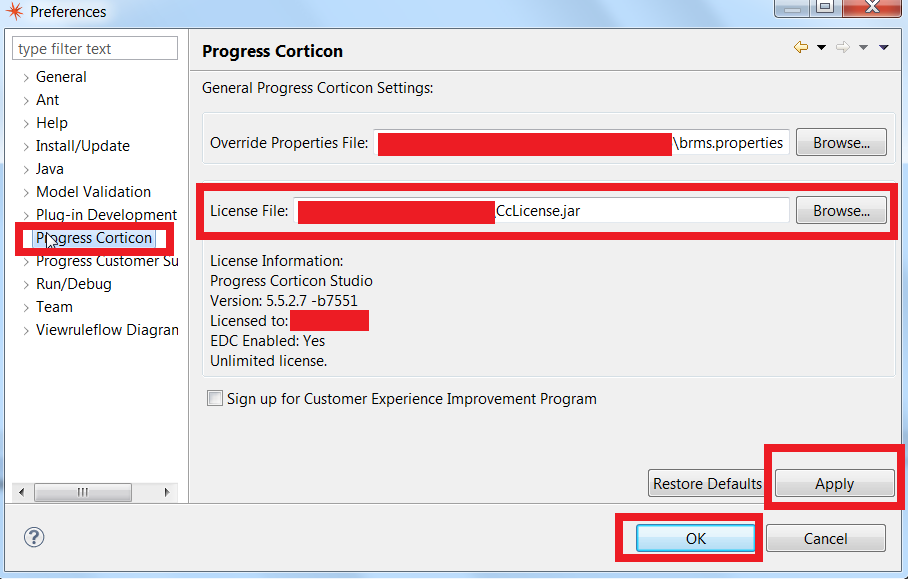The image size is (908, 579).
Task: Open Java preferences page
Action: point(50,168)
